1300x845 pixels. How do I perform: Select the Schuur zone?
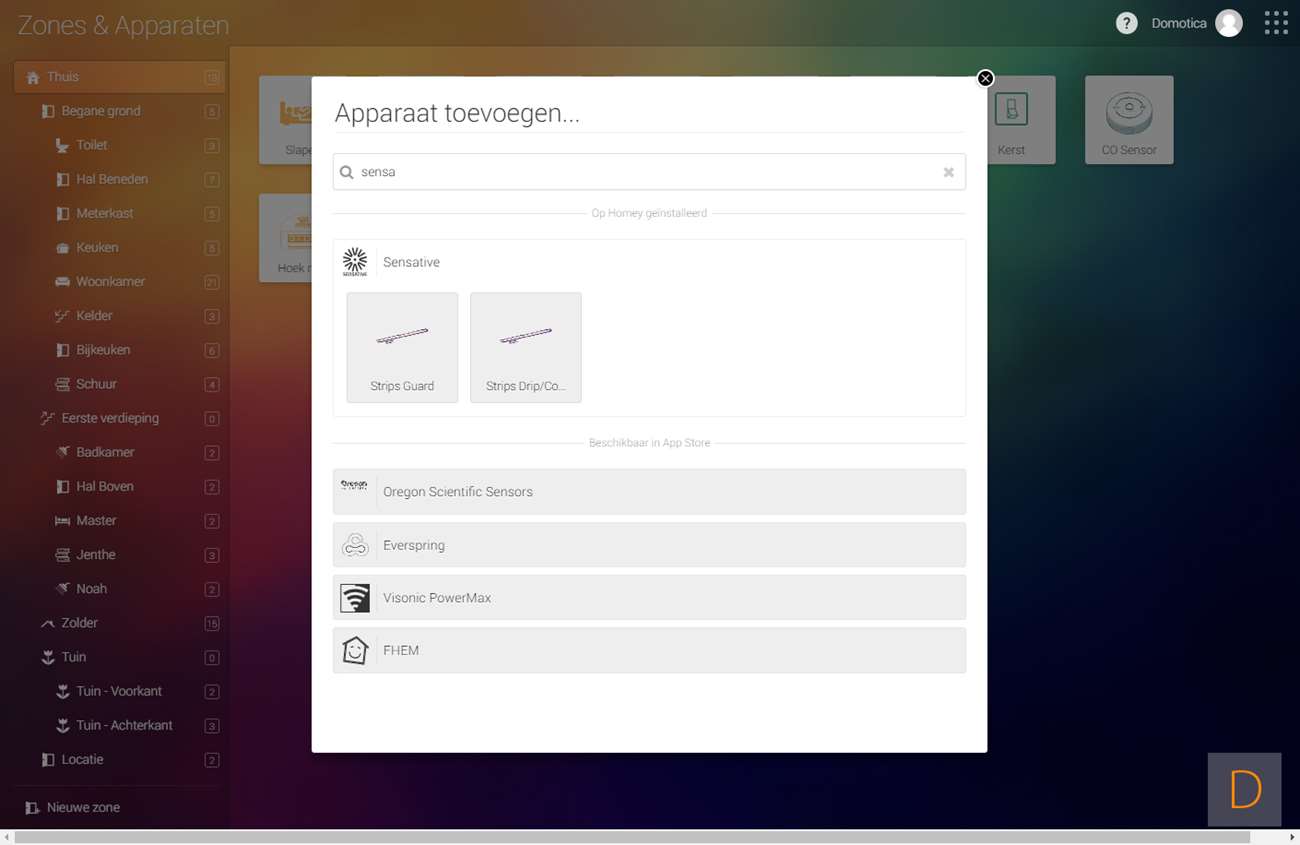point(119,384)
